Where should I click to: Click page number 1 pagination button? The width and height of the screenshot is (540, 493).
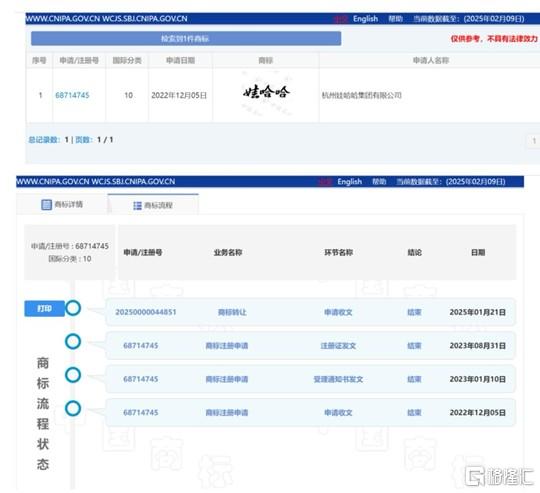[x=534, y=141]
